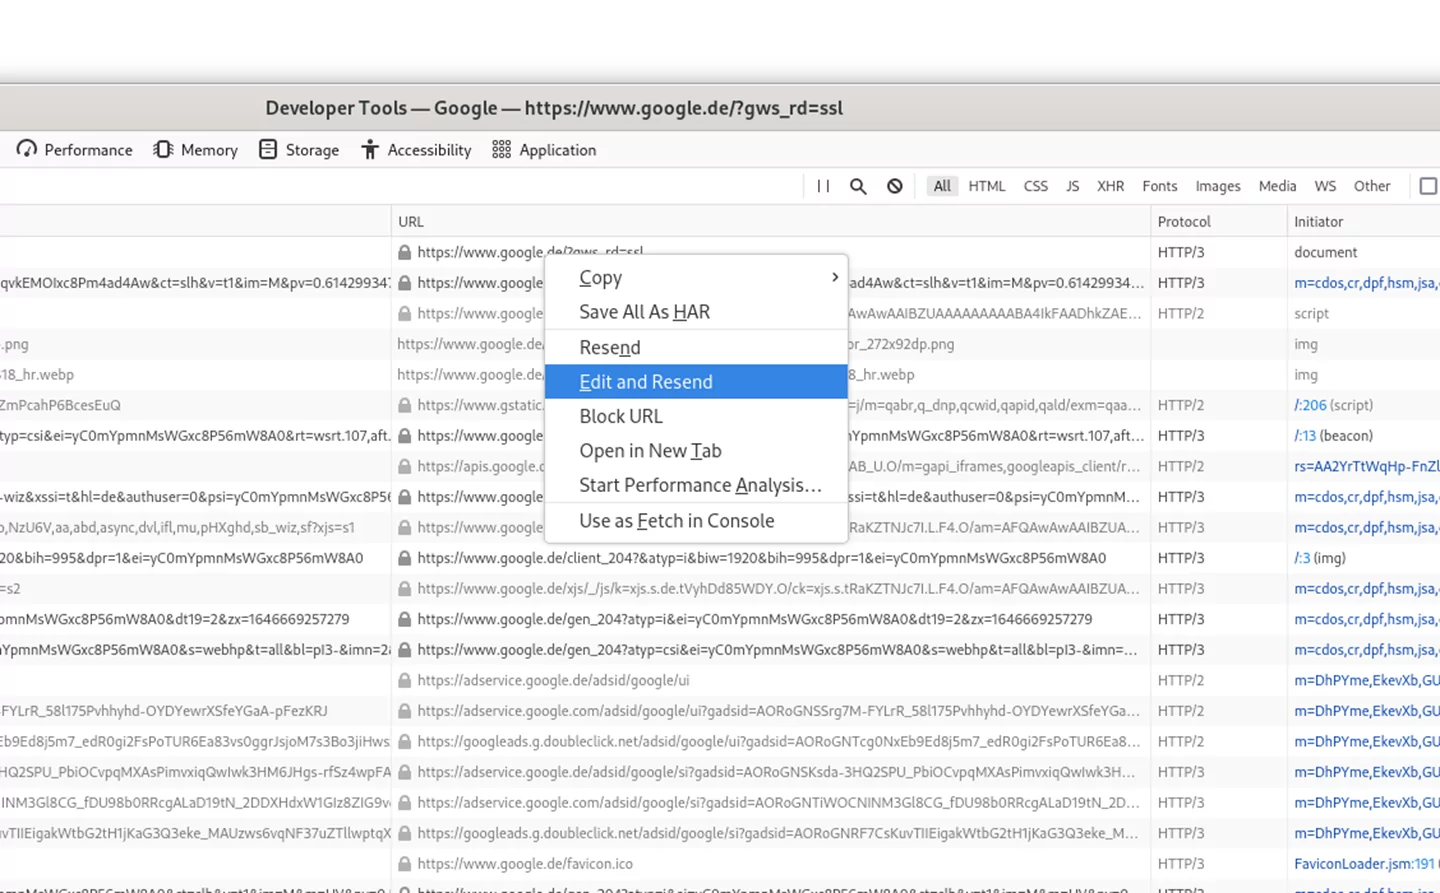Click the lock icon of doubleclick.net/adsid/google/si
1440x893 pixels.
point(405,833)
